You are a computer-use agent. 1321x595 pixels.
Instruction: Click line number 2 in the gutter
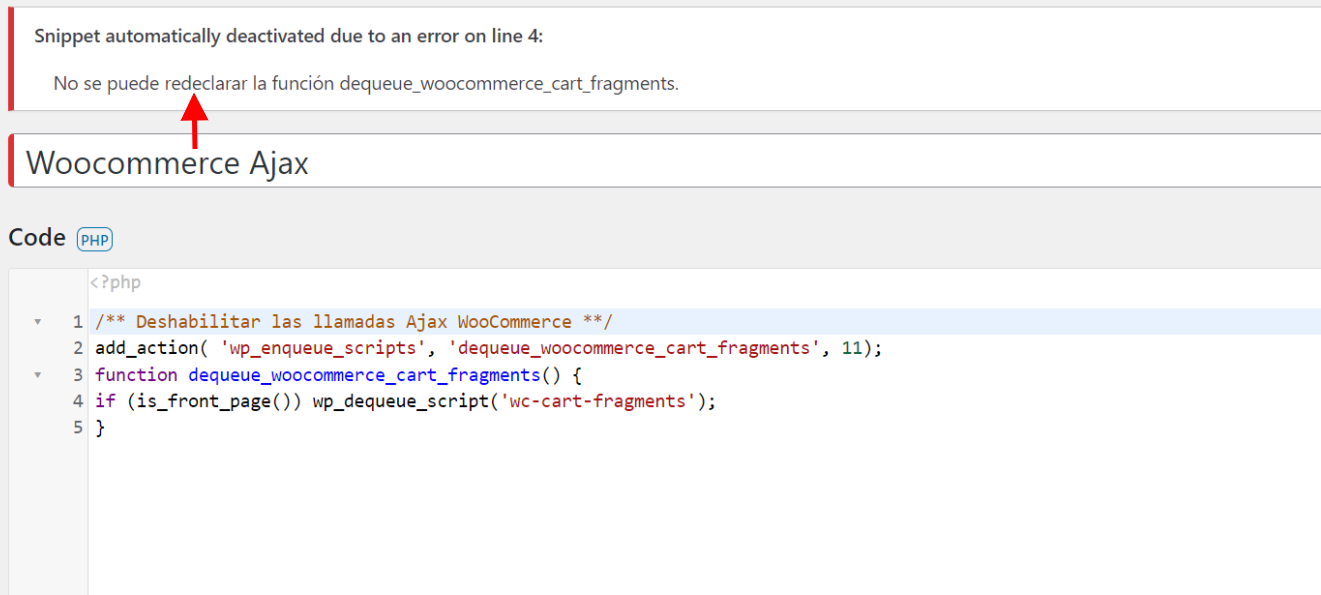78,349
